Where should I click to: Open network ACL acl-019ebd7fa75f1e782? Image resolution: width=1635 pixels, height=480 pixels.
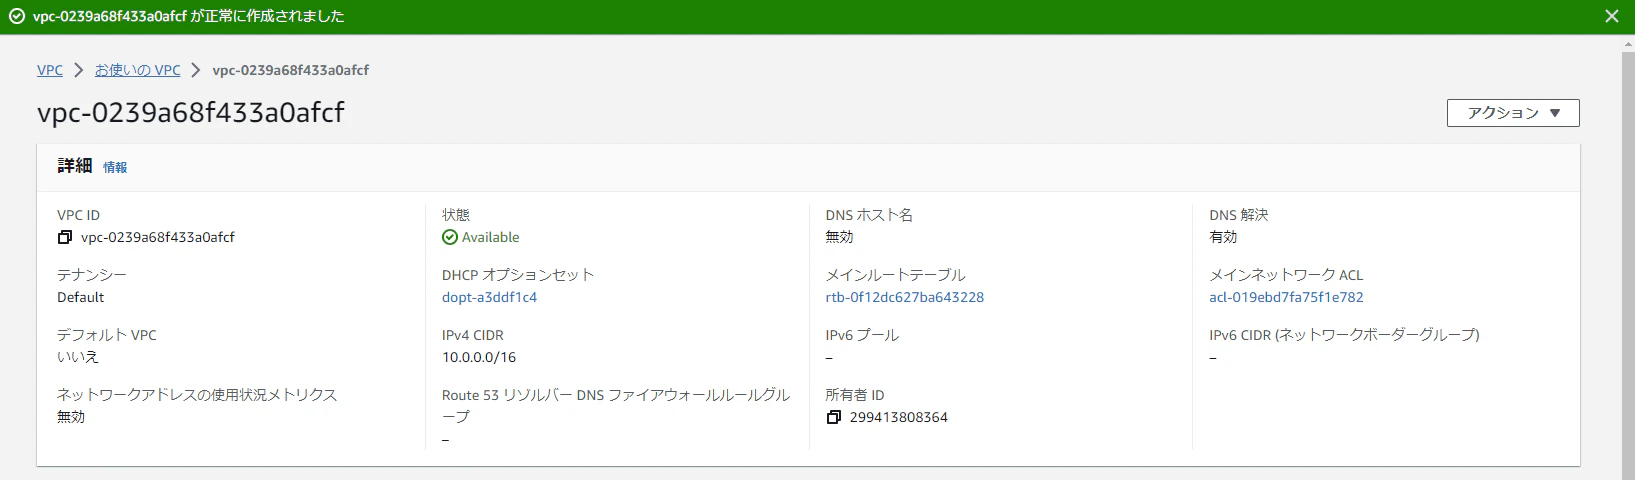tap(1286, 297)
